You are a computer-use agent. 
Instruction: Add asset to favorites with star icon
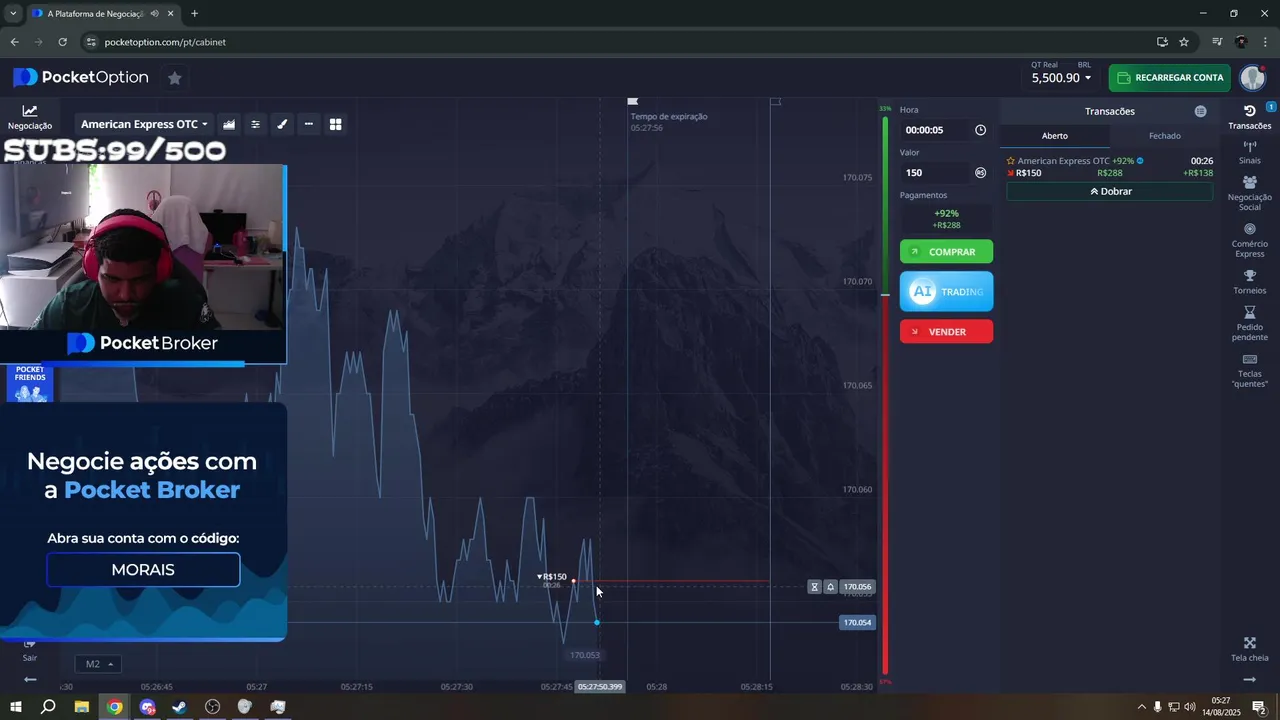(175, 78)
